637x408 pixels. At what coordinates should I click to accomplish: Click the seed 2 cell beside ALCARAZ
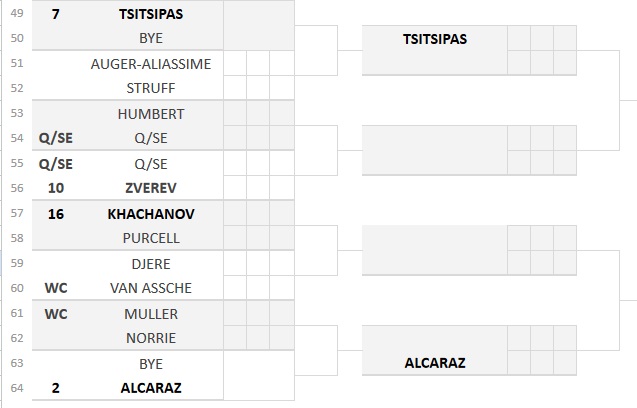[x=56, y=388]
